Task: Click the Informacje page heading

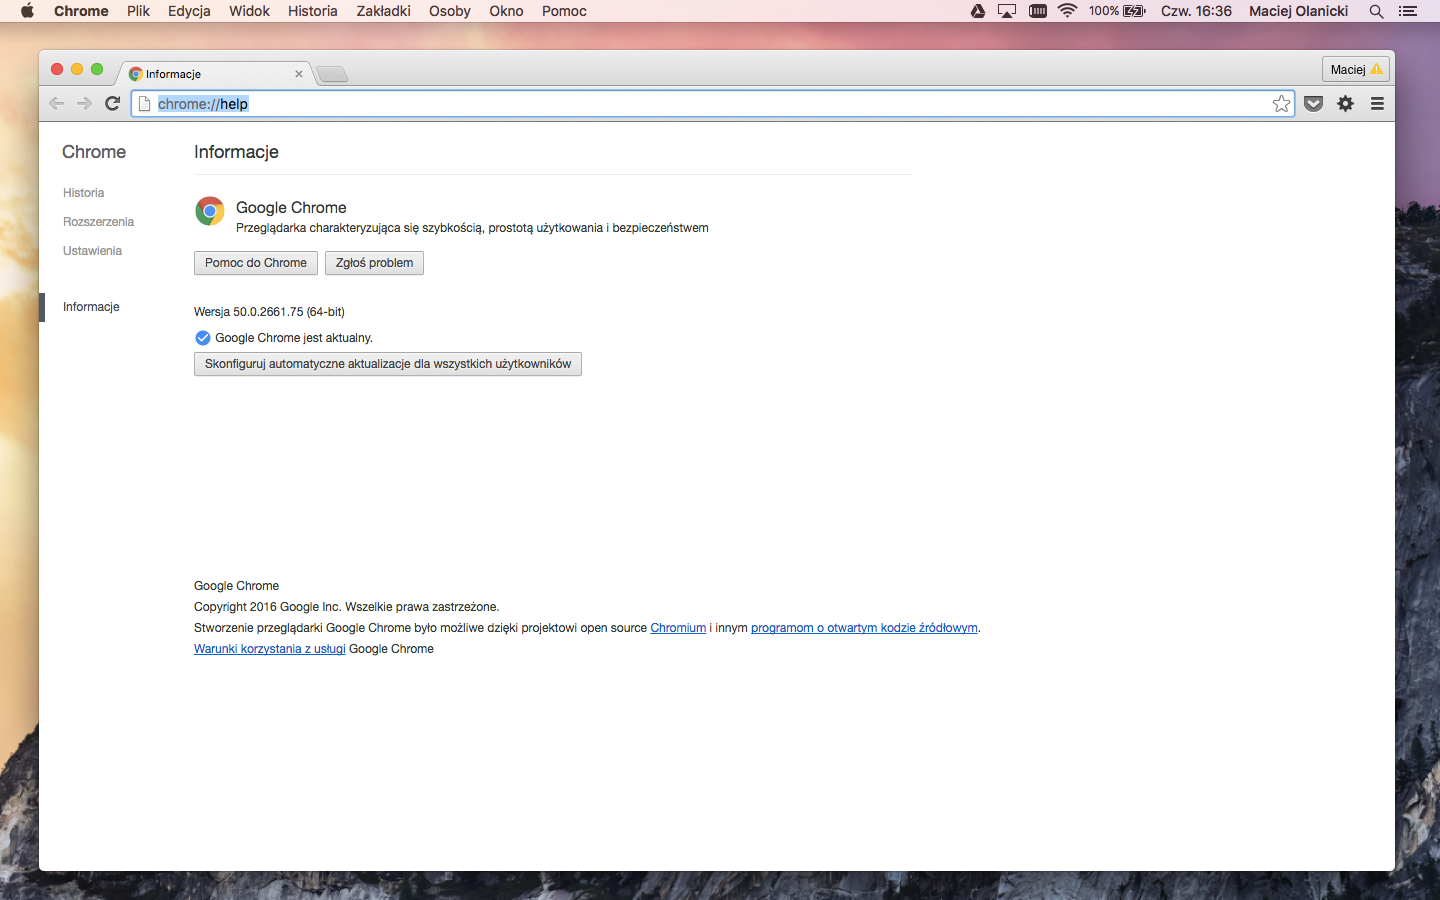Action: click(x=236, y=152)
